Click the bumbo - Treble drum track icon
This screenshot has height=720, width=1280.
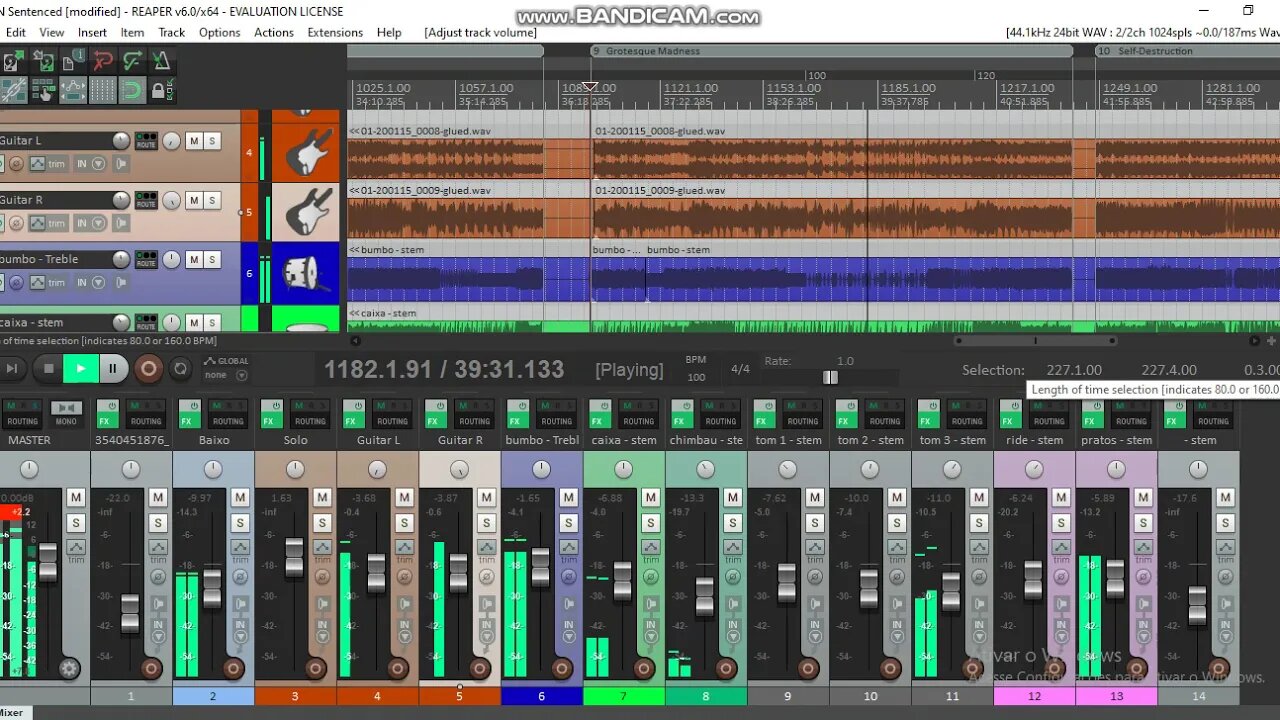tap(306, 271)
